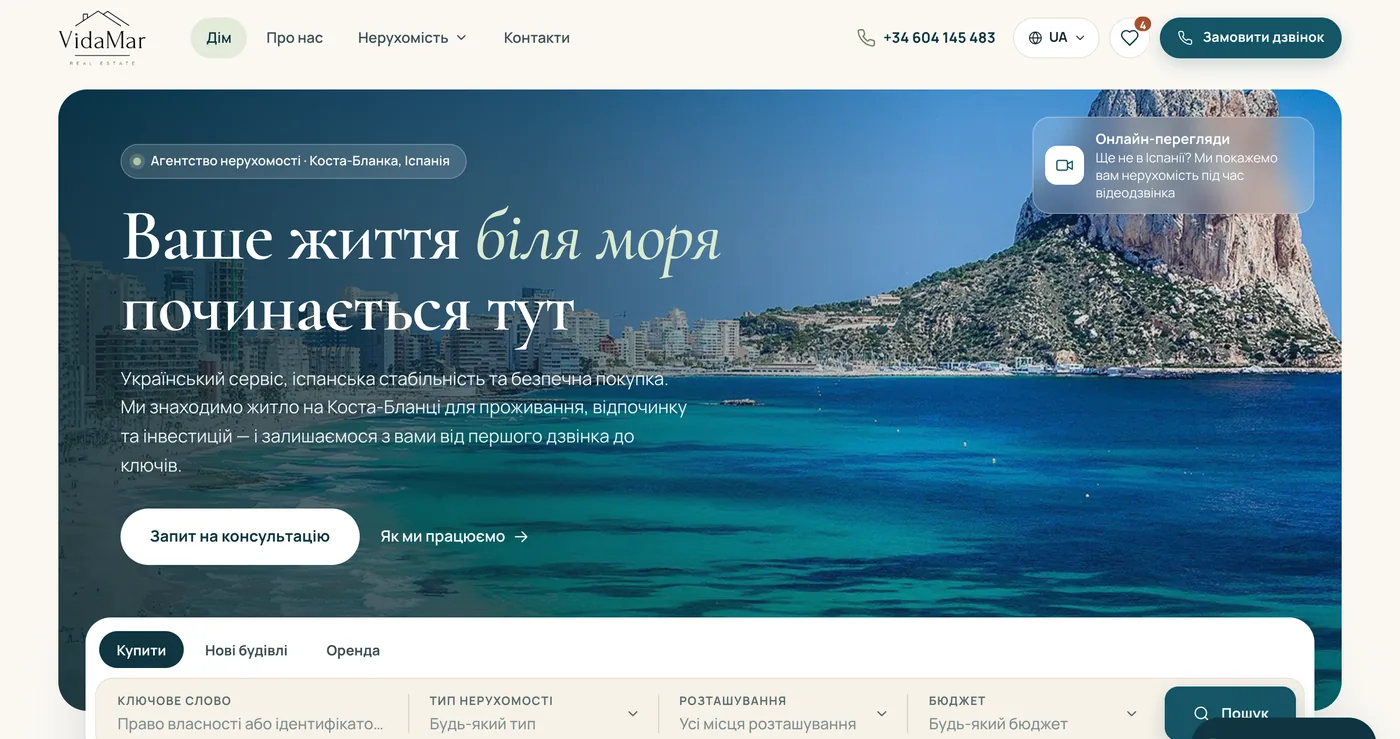The image size is (1400, 739).
Task: Open the Про нас page
Action: [x=294, y=38]
